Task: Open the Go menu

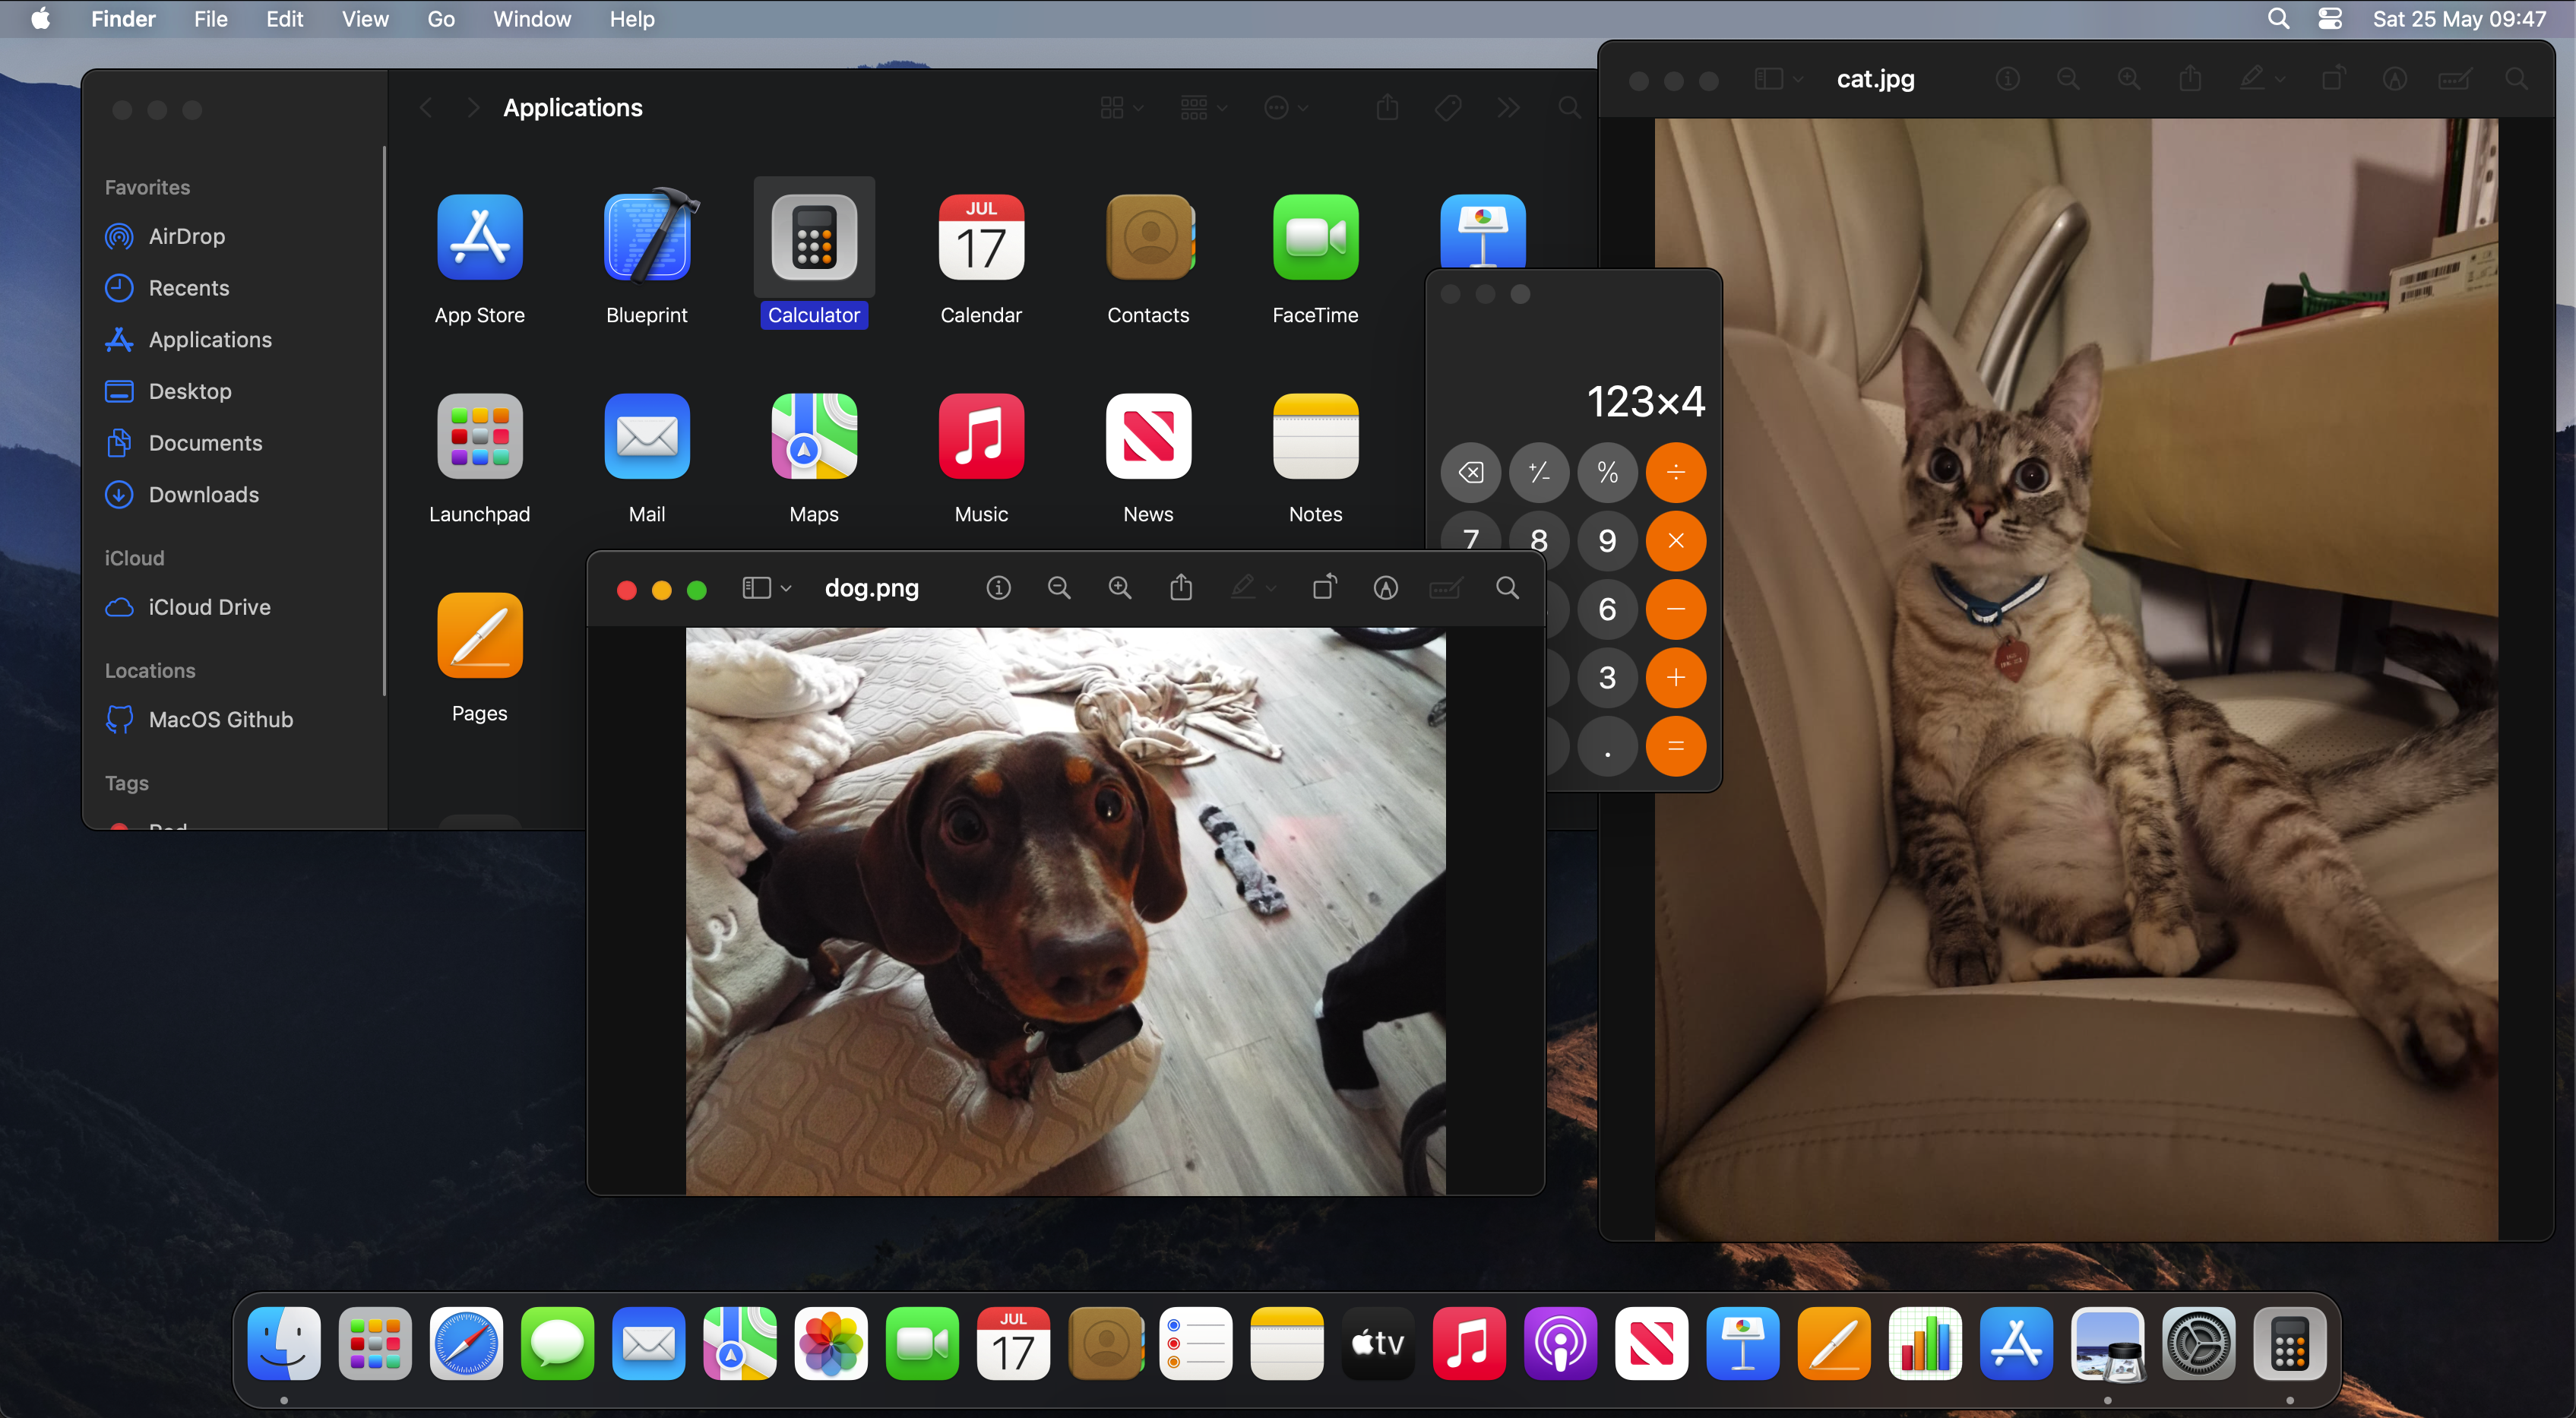Action: [x=441, y=19]
